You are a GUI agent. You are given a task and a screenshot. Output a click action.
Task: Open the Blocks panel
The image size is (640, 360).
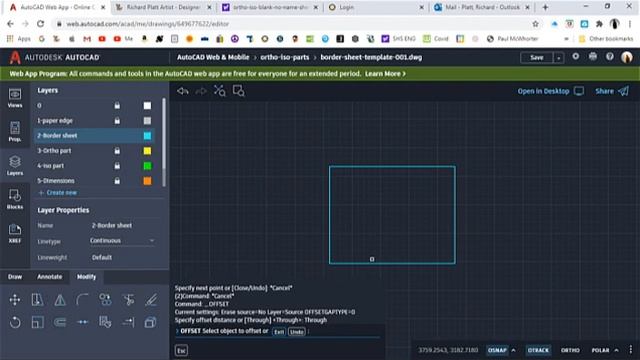[15, 200]
